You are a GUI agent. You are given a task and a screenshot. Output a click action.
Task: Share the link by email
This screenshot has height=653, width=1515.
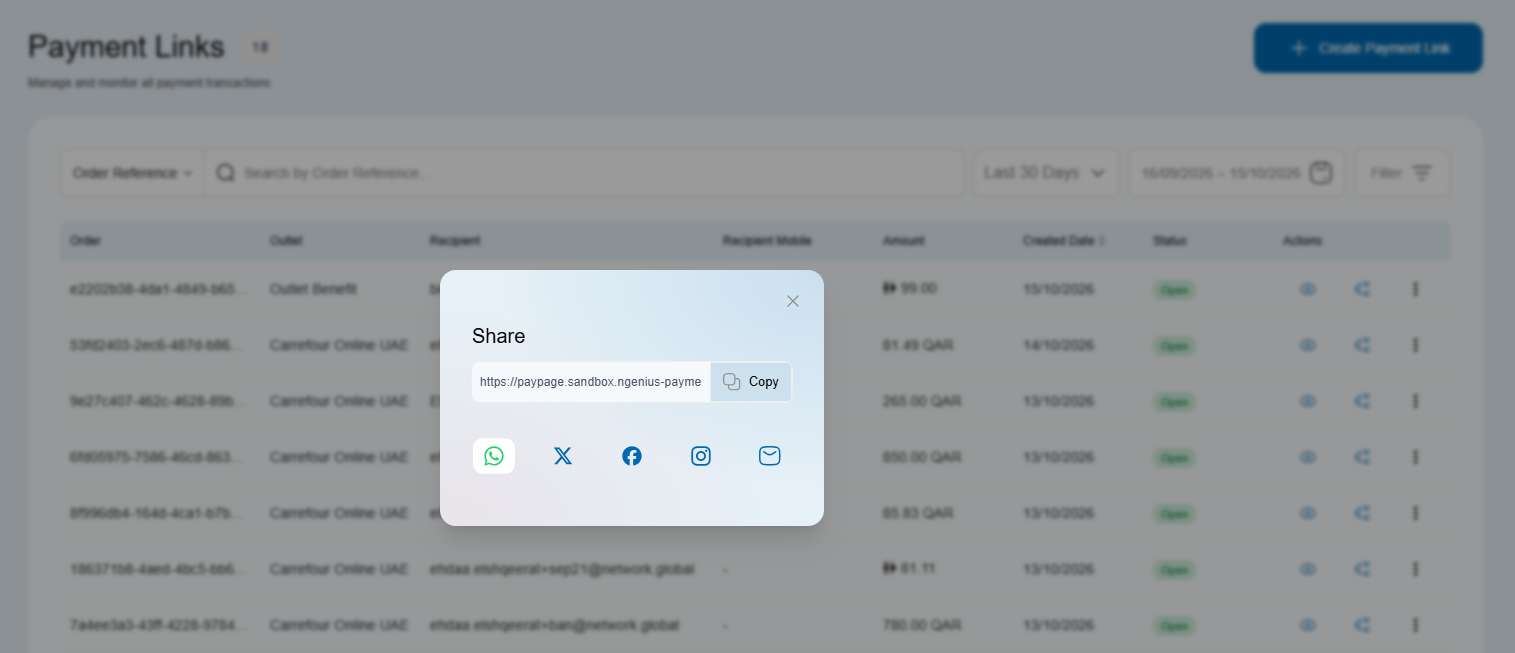point(769,456)
